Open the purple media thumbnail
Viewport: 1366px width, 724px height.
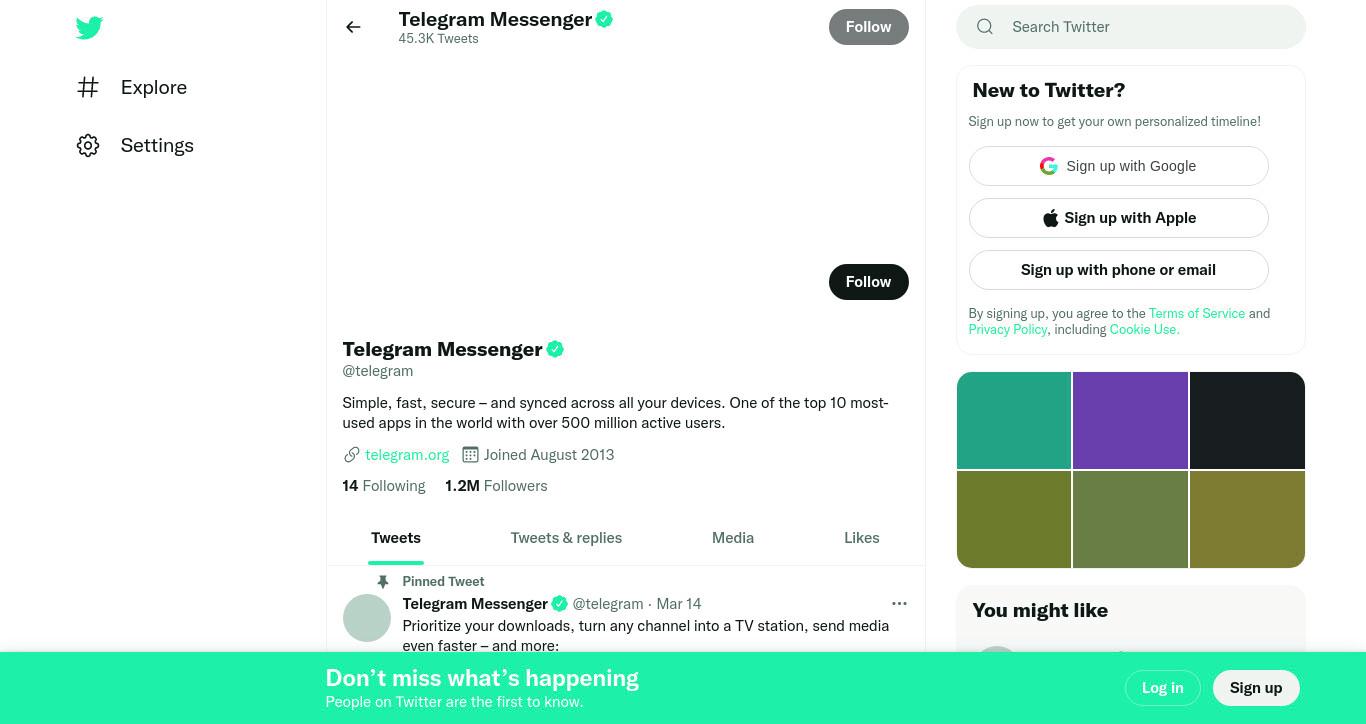pyautogui.click(x=1130, y=420)
